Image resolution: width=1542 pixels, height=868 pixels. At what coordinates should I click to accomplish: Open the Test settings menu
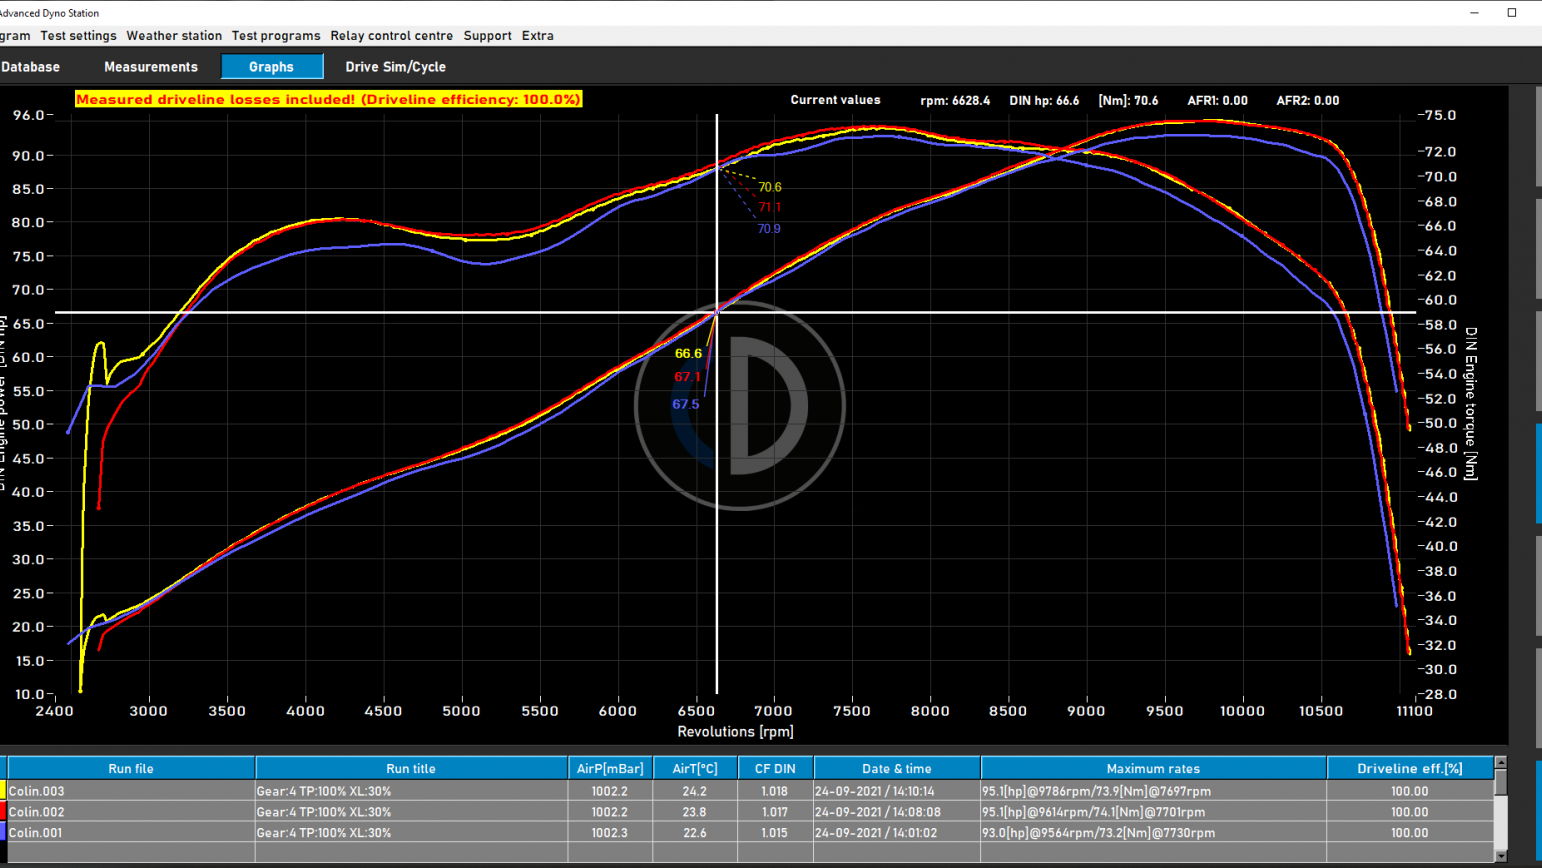click(x=78, y=36)
